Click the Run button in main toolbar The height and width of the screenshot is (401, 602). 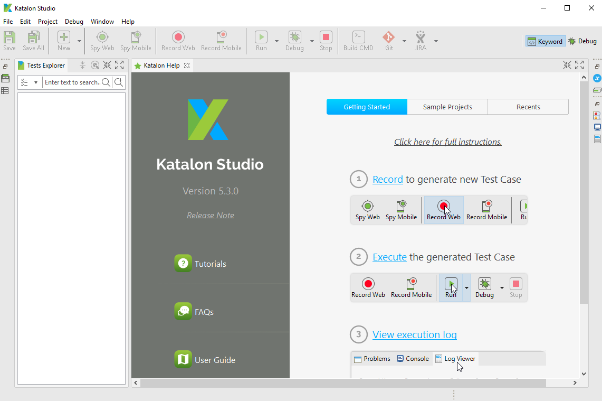(261, 40)
